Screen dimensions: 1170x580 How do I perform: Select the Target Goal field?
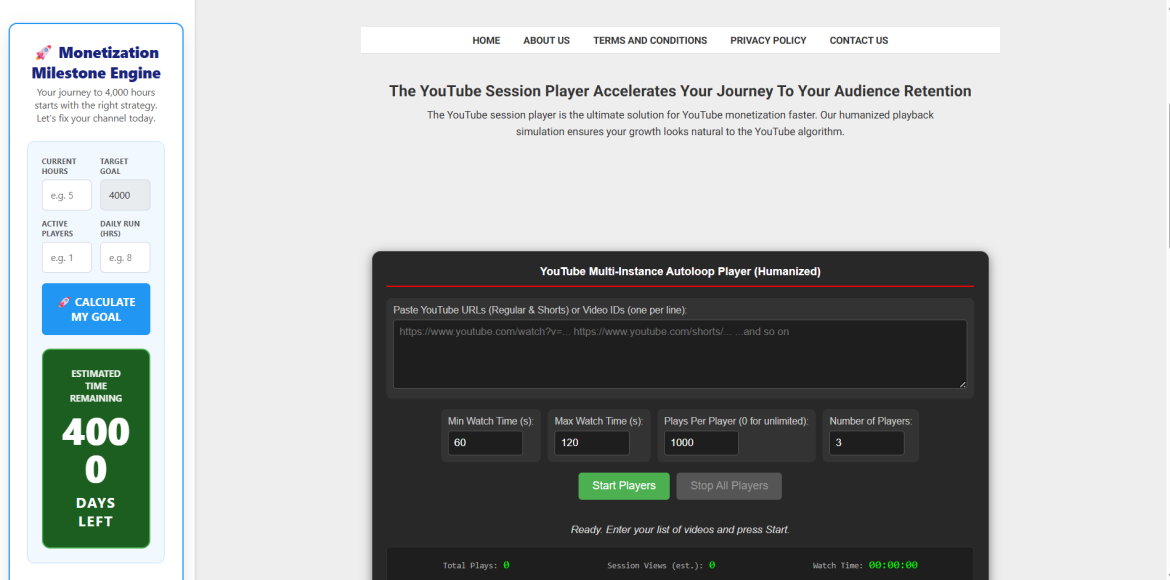(x=125, y=195)
